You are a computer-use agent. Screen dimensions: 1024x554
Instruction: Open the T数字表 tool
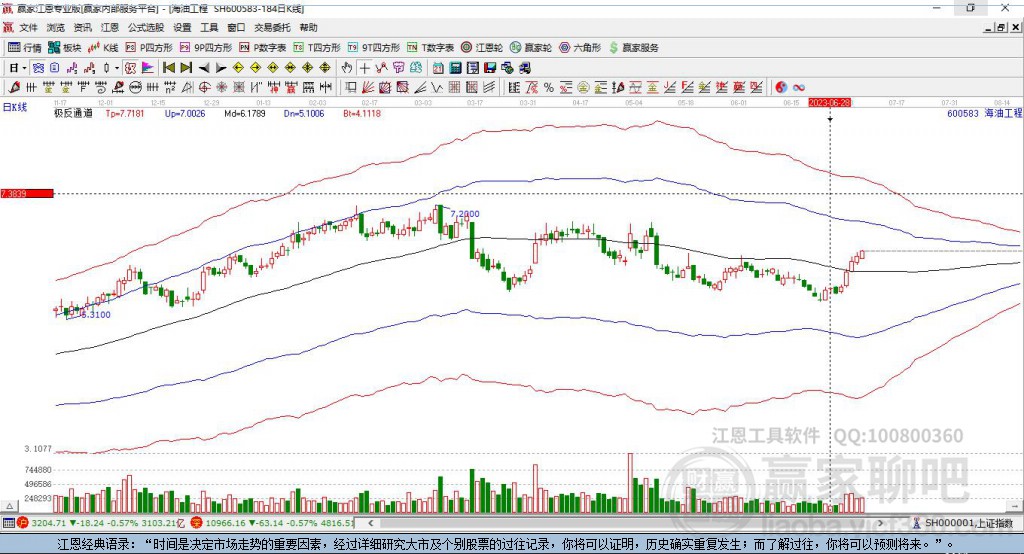[x=430, y=48]
